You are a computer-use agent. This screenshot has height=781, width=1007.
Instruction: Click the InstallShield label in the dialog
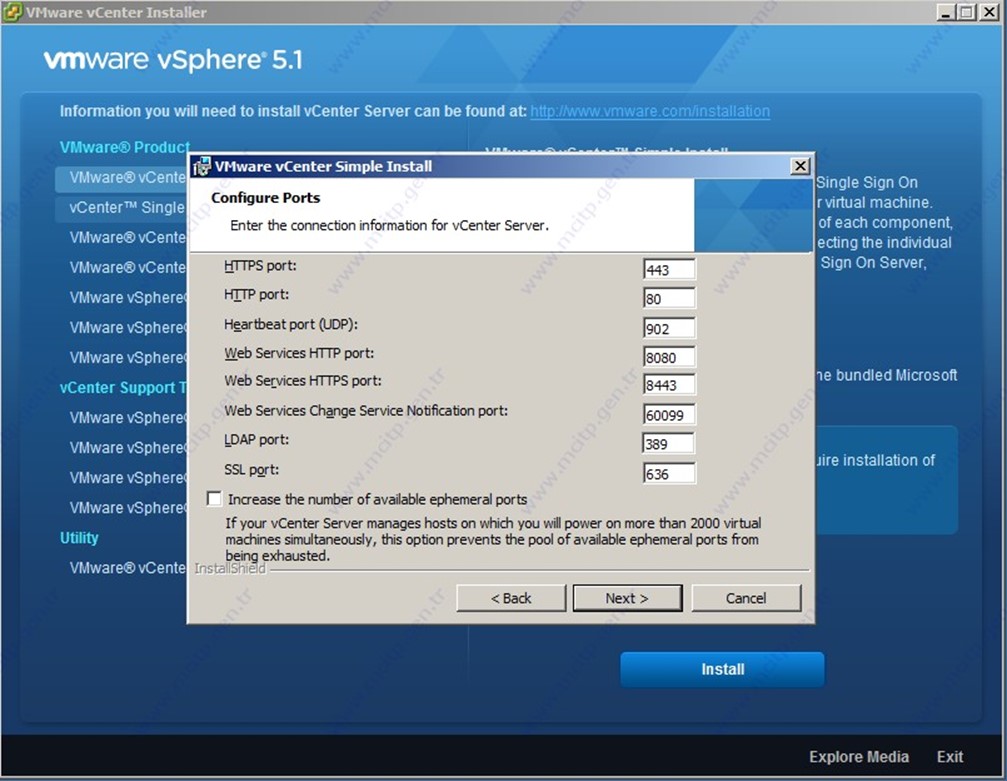point(230,568)
